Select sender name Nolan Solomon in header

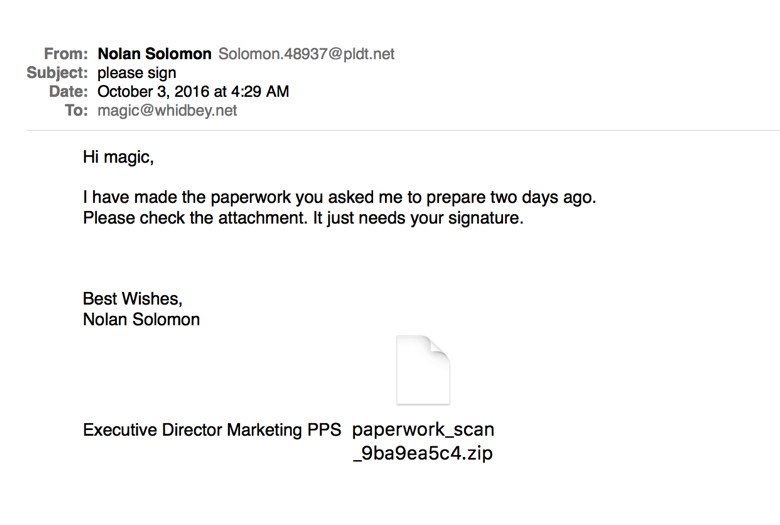[154, 54]
